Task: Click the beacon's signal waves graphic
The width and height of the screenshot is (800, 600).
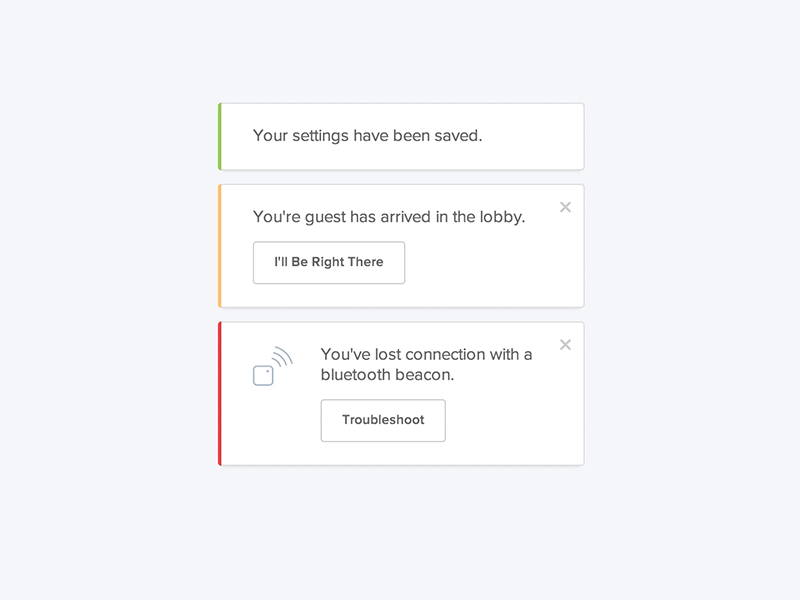Action: 282,357
